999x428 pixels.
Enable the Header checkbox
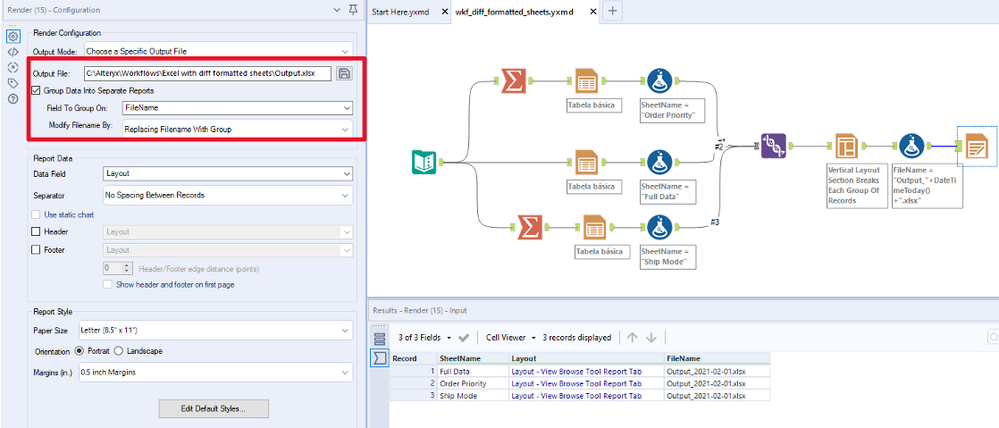[x=36, y=232]
